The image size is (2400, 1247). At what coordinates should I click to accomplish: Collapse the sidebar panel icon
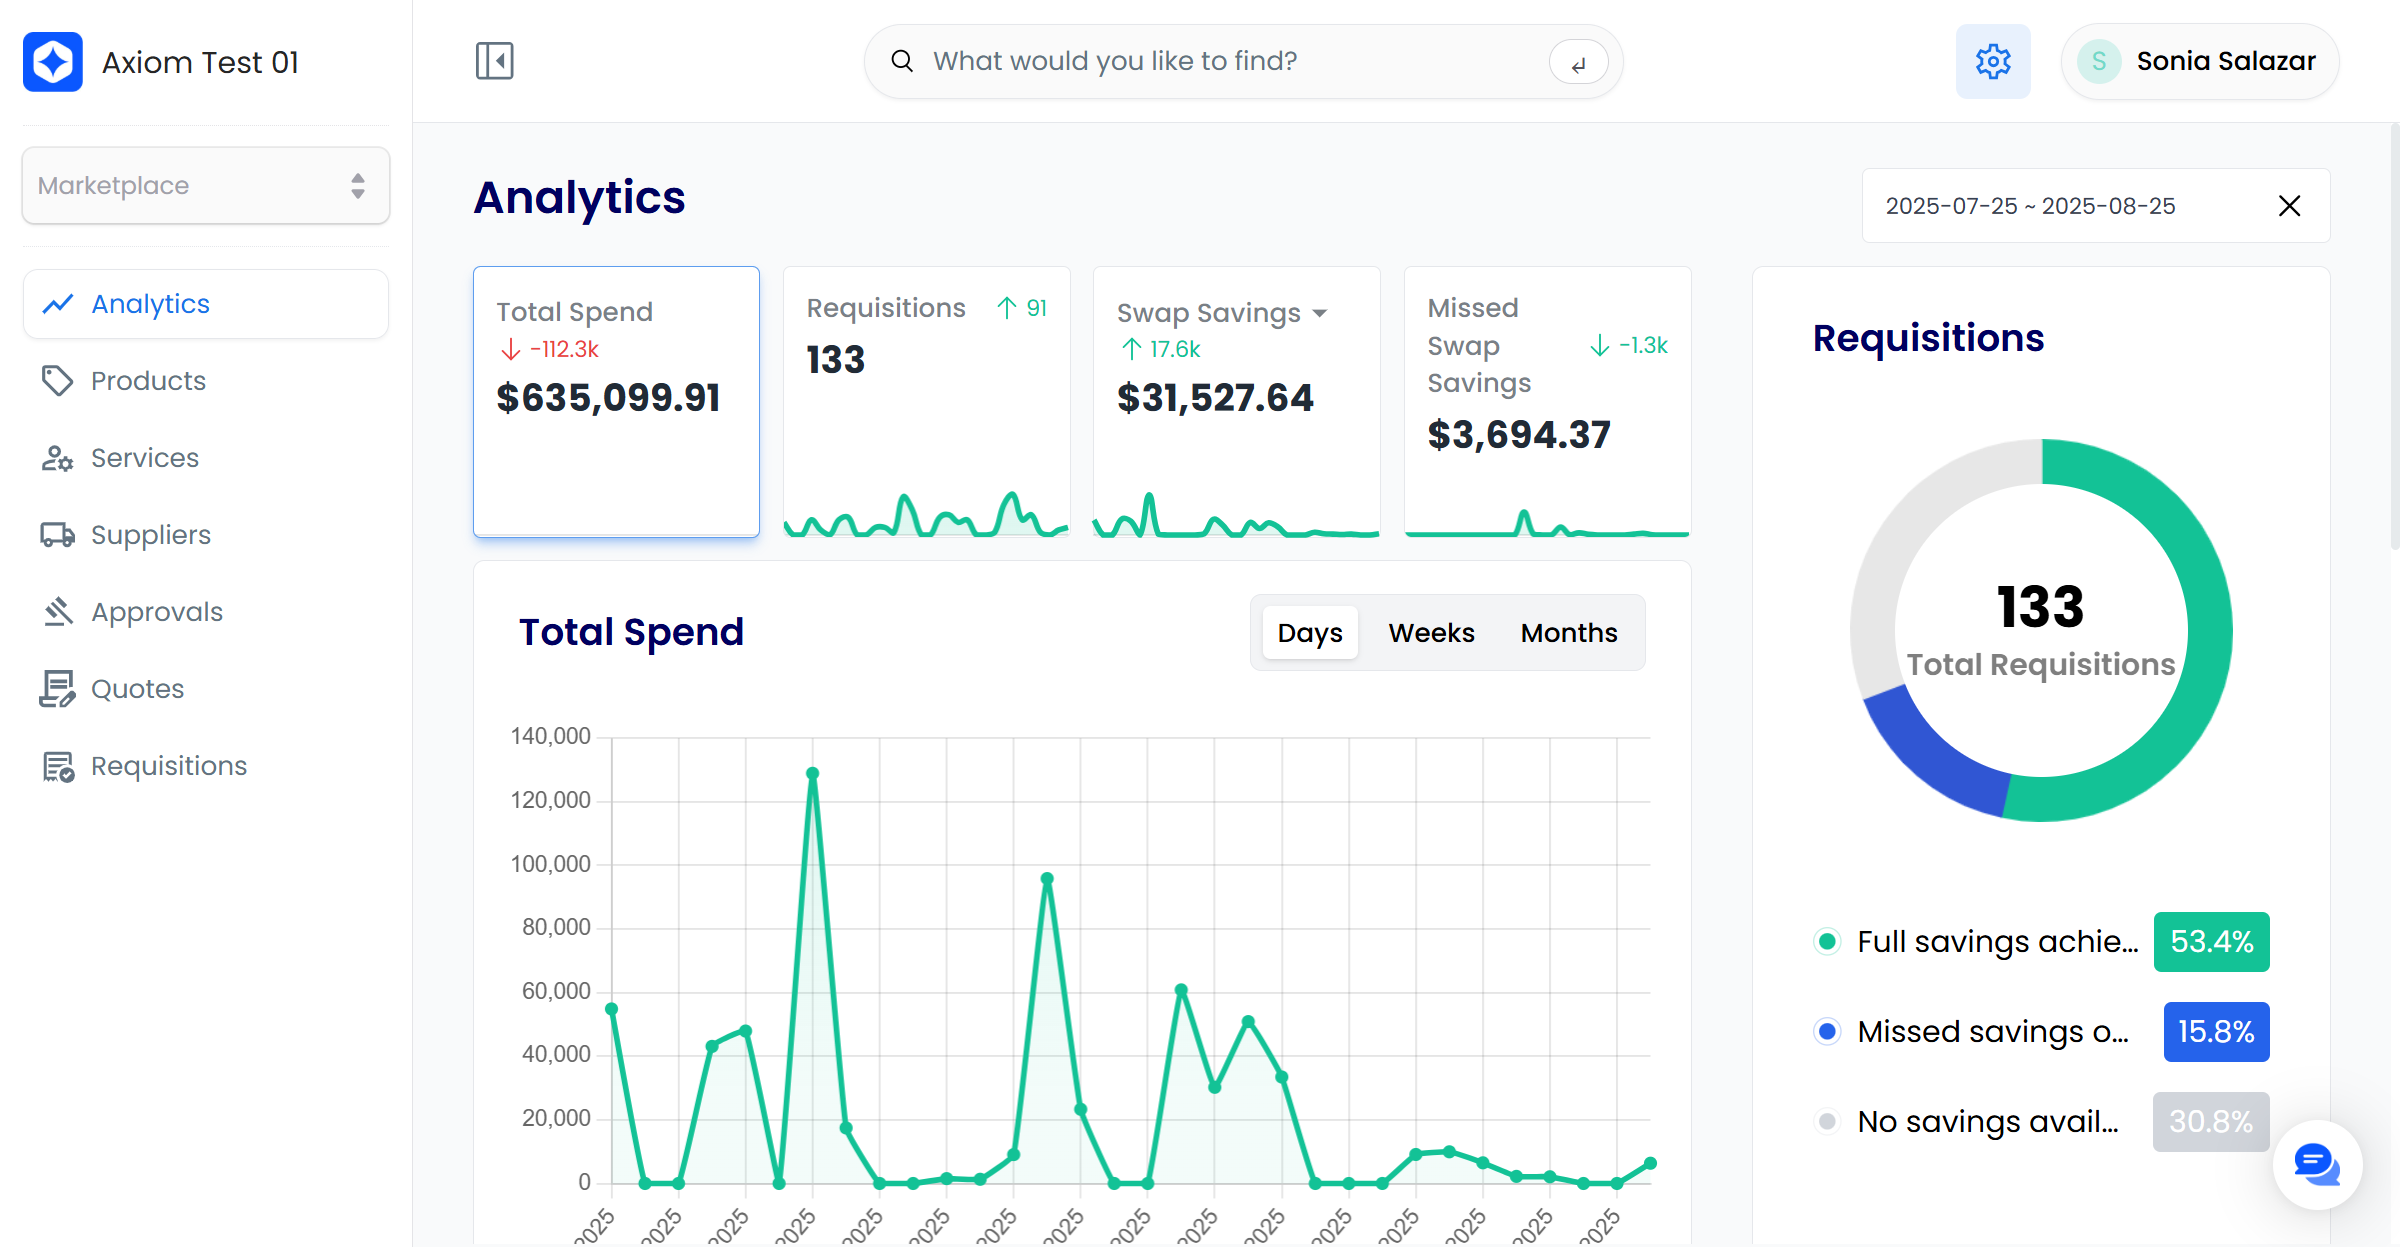pos(494,61)
